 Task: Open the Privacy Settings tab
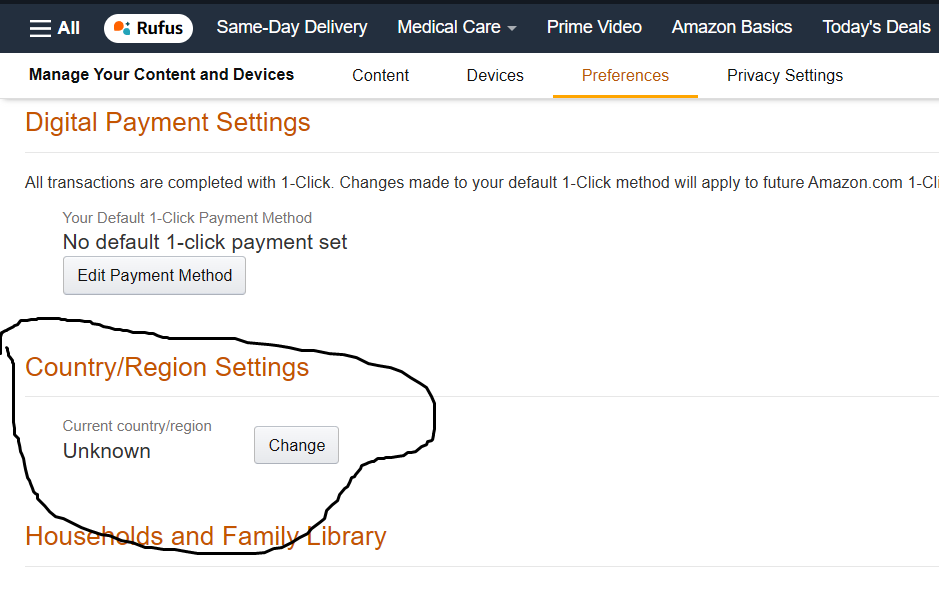click(x=785, y=76)
